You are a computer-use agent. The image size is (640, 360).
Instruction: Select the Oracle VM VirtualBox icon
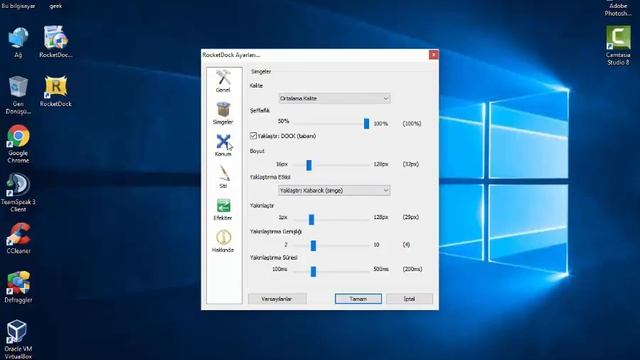pyautogui.click(x=18, y=340)
